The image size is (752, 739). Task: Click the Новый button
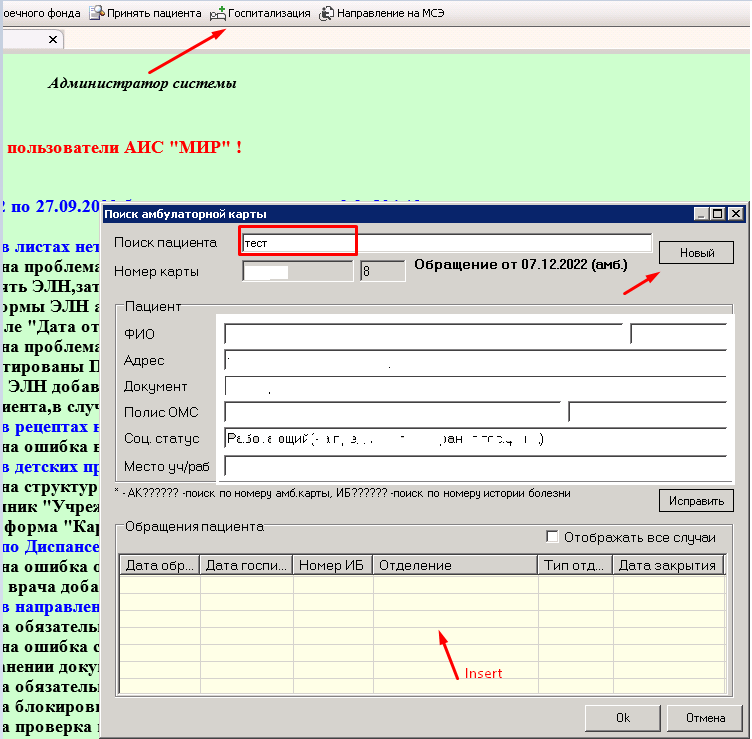click(x=696, y=253)
